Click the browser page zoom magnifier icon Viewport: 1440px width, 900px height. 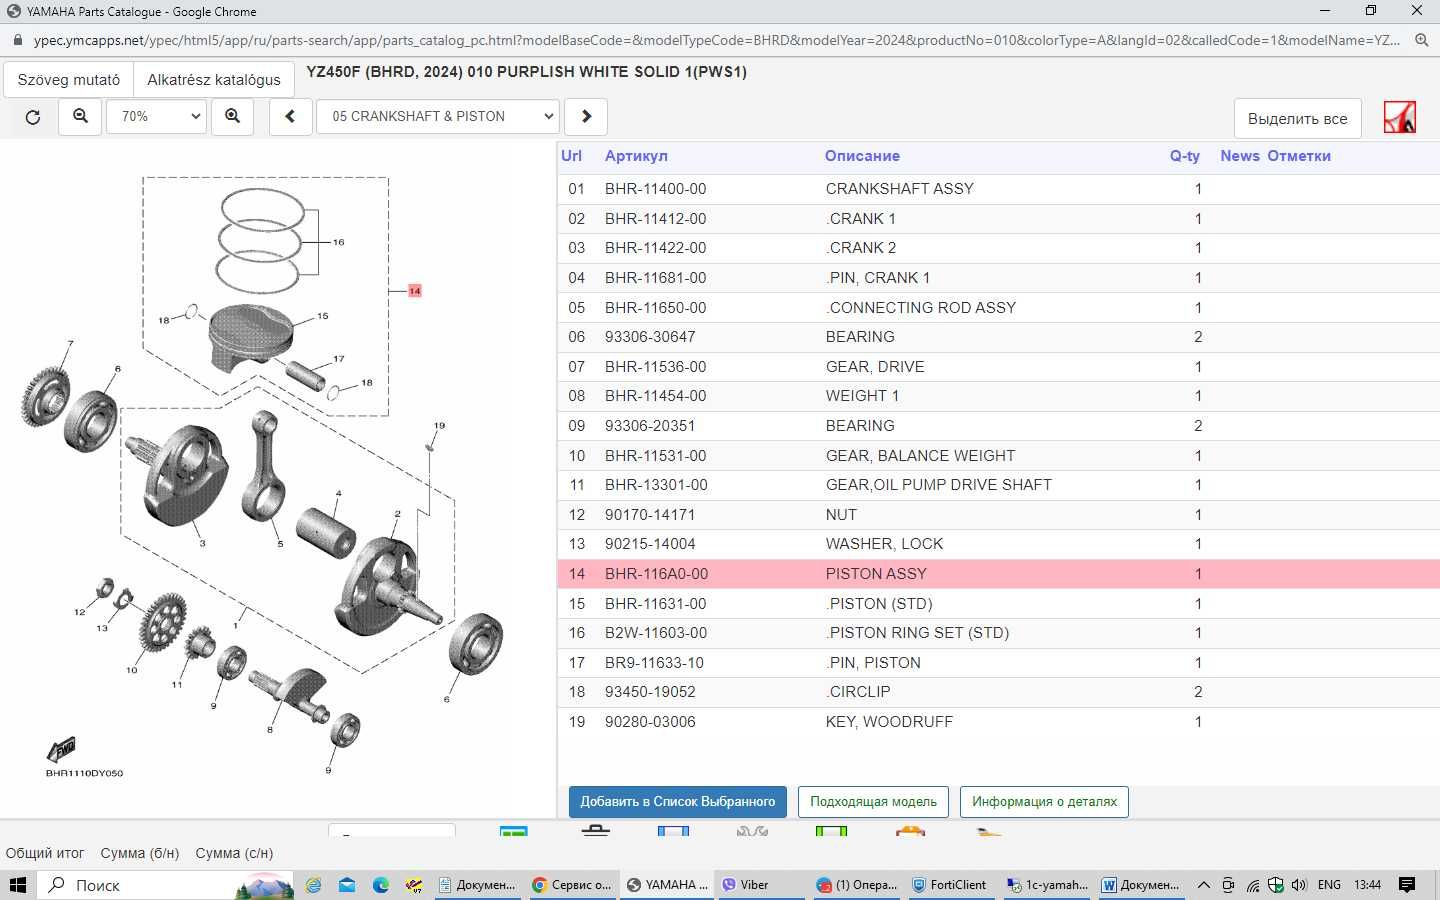[x=1421, y=40]
